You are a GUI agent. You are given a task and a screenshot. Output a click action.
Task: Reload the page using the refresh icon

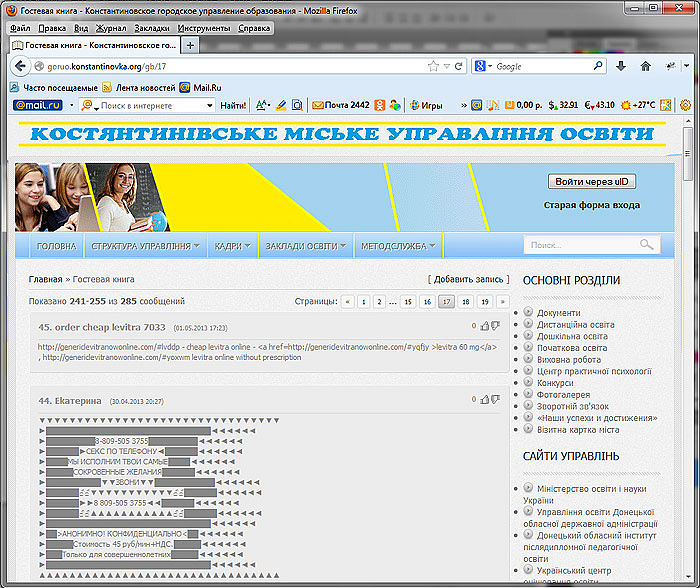tap(458, 66)
